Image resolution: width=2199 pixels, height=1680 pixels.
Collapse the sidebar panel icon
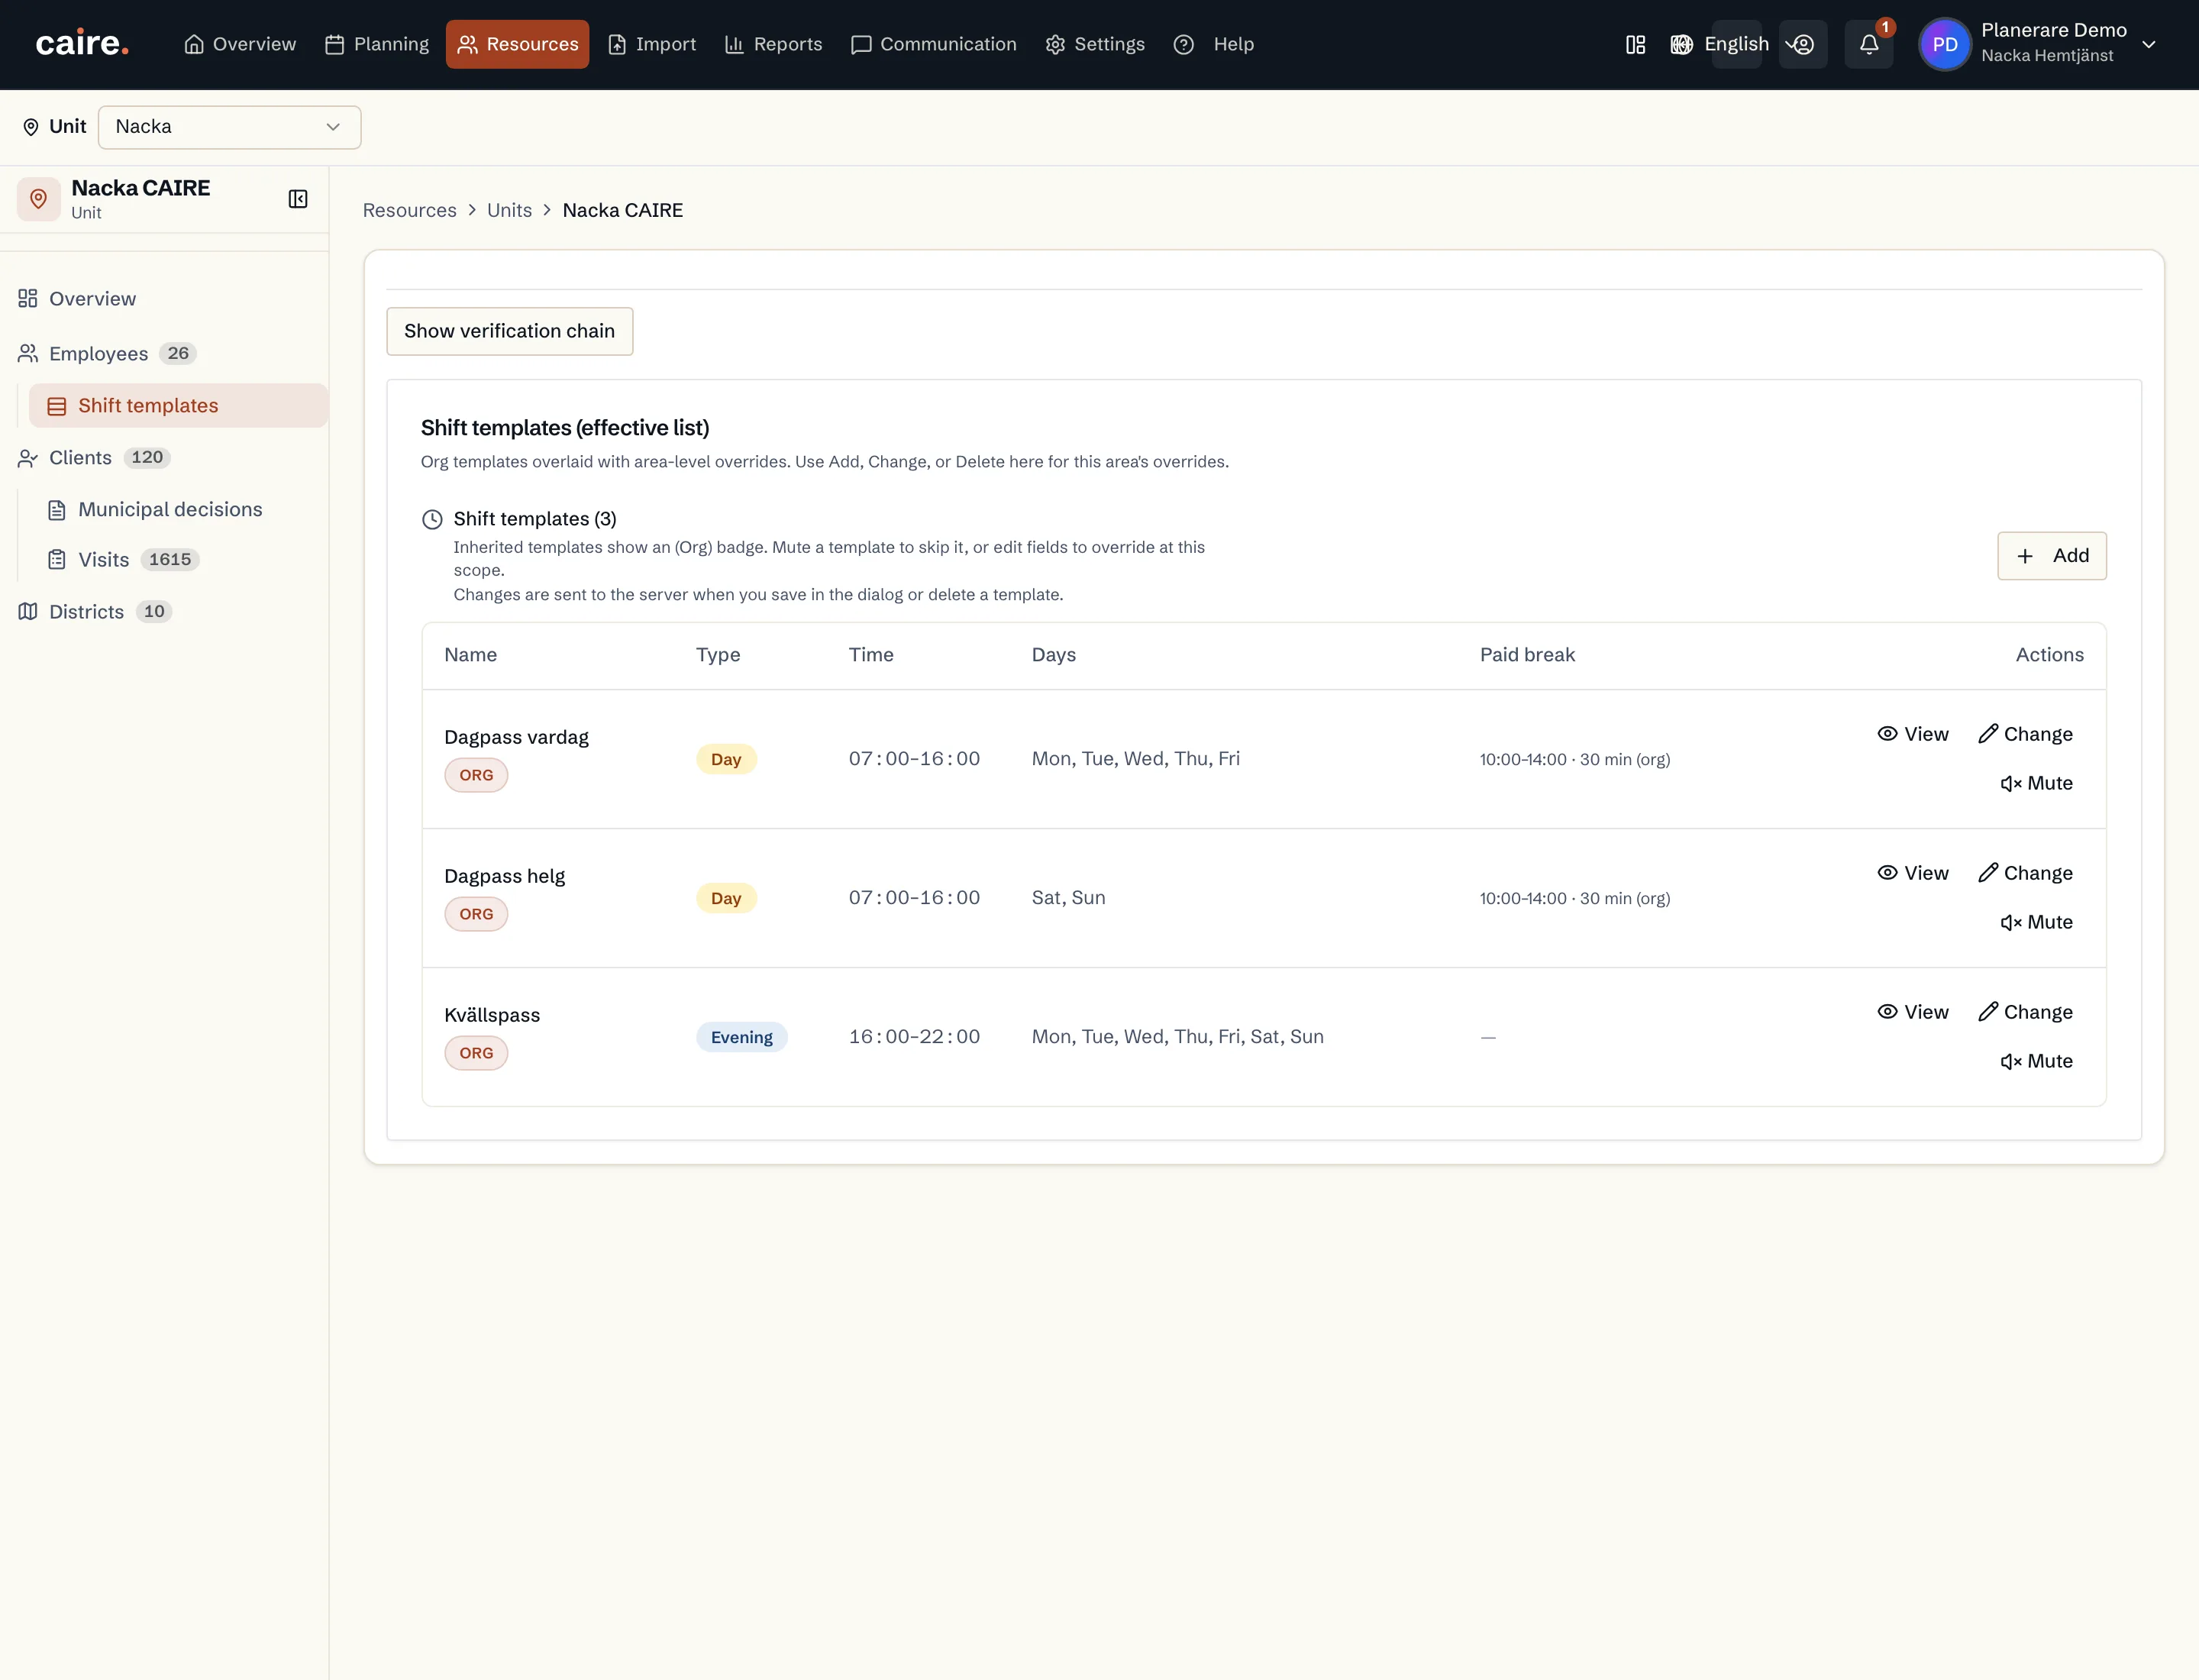(298, 199)
